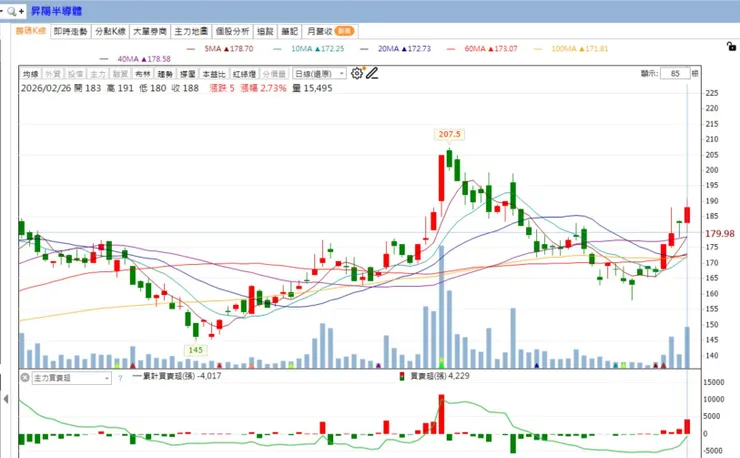Close the 主力買賣超 indicator panel
740x458 pixels.
coord(25,378)
